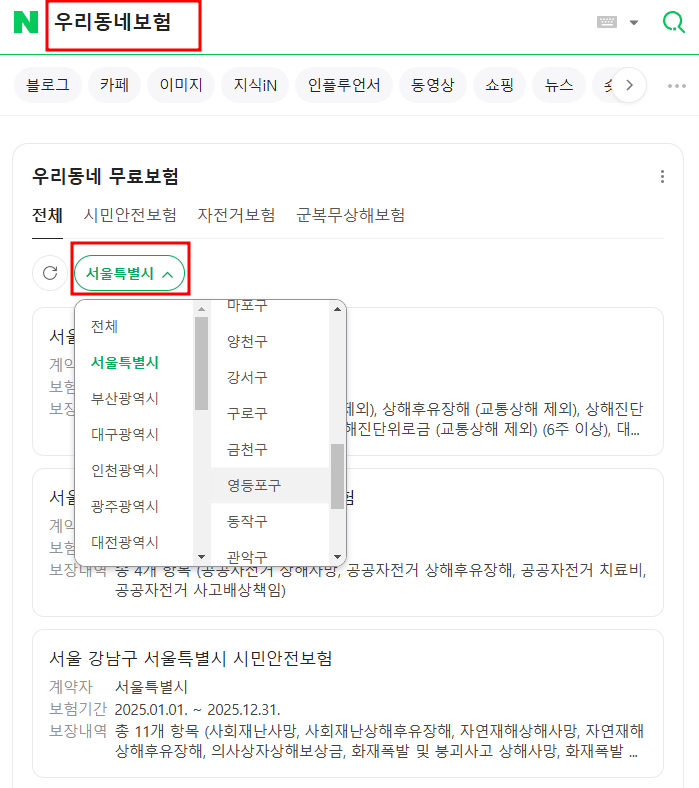Click region list scroll-down arrow
Viewport: 699px width, 788px height.
(202, 557)
